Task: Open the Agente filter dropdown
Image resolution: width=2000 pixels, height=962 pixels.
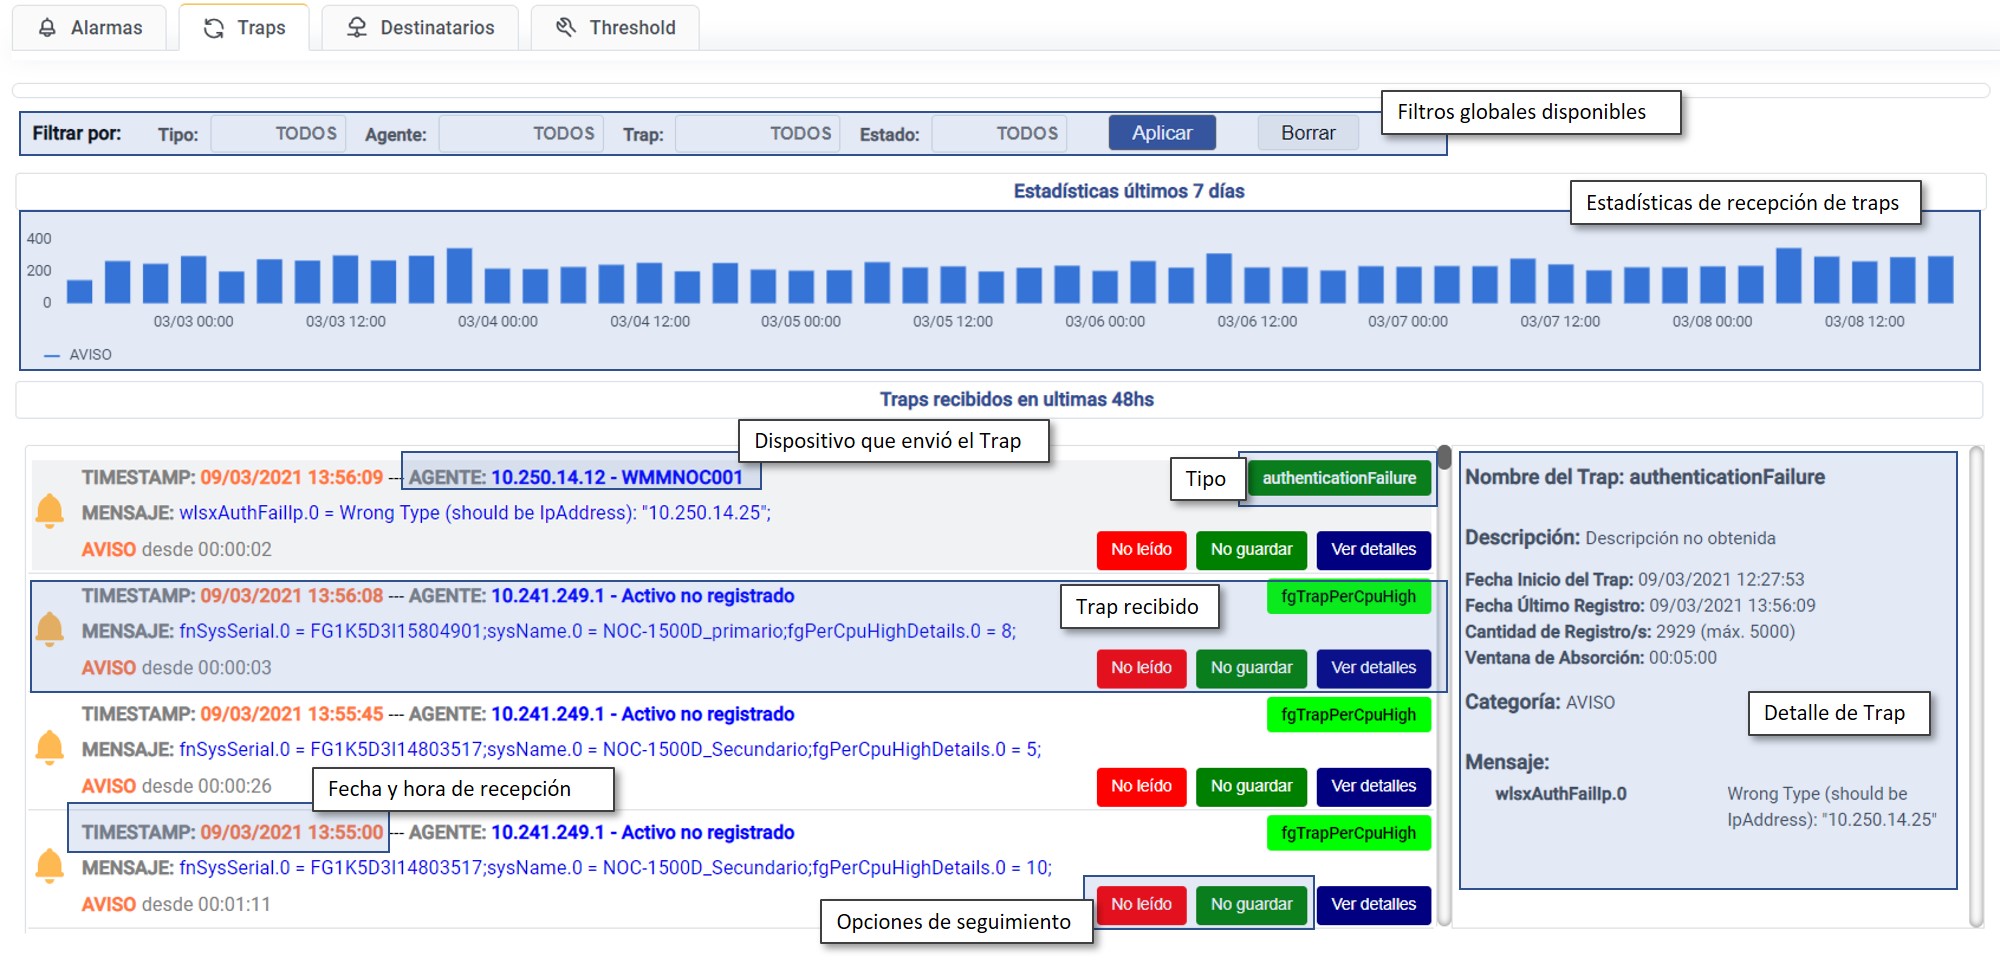Action: (x=521, y=133)
